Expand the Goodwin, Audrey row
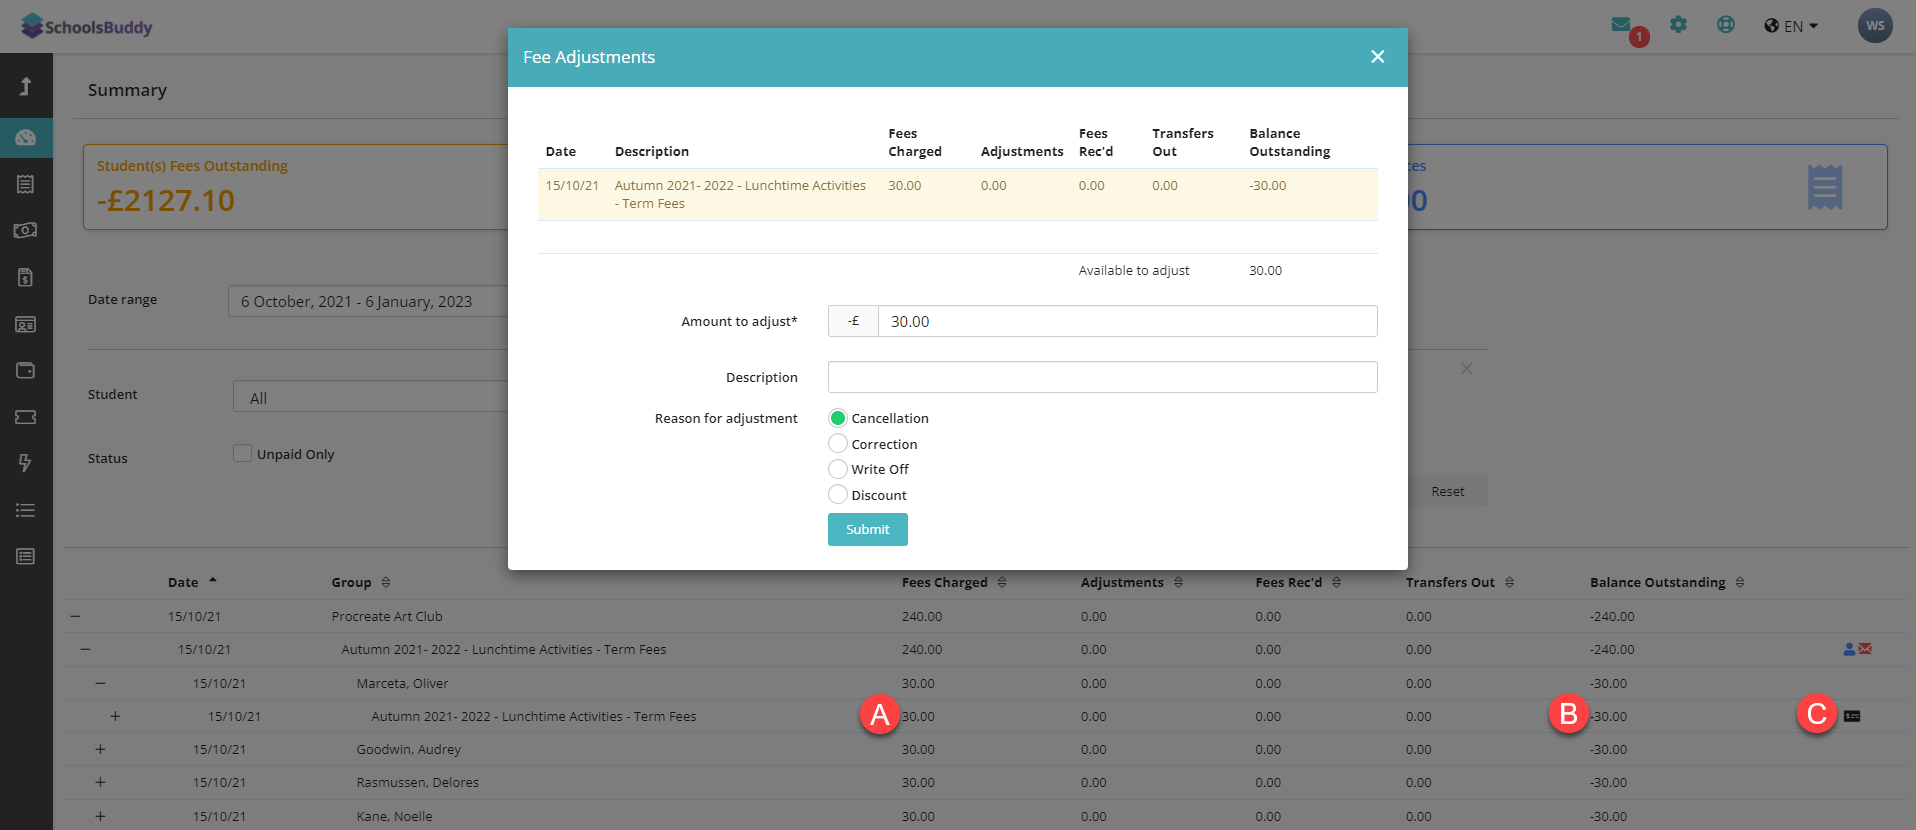 tap(100, 749)
